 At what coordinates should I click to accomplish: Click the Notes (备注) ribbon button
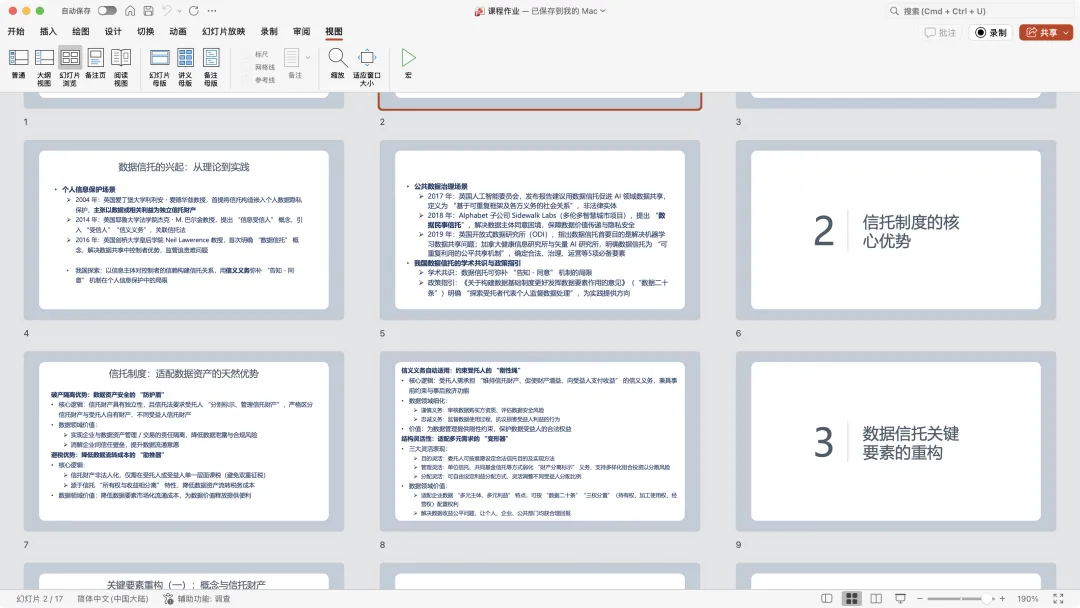coord(293,64)
